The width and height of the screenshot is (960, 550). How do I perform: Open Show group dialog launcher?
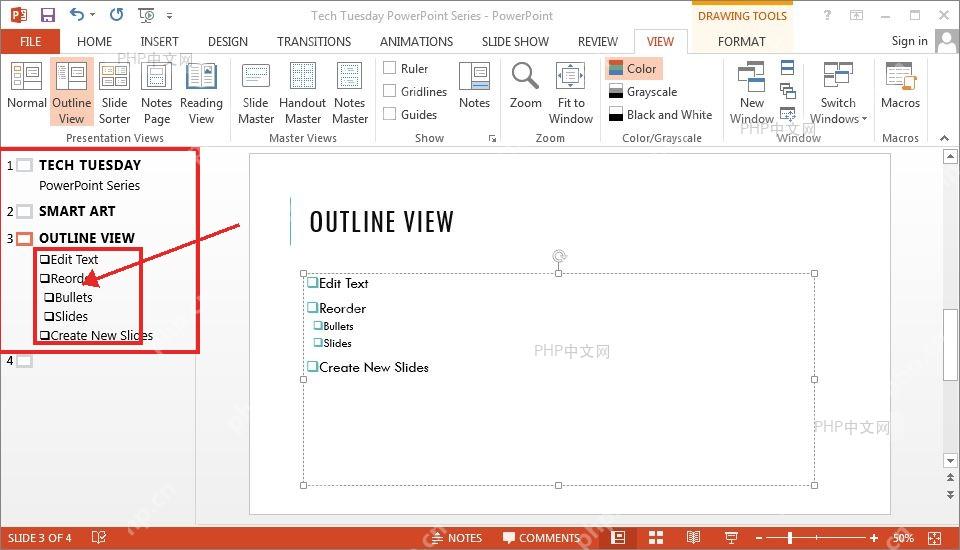(x=492, y=139)
